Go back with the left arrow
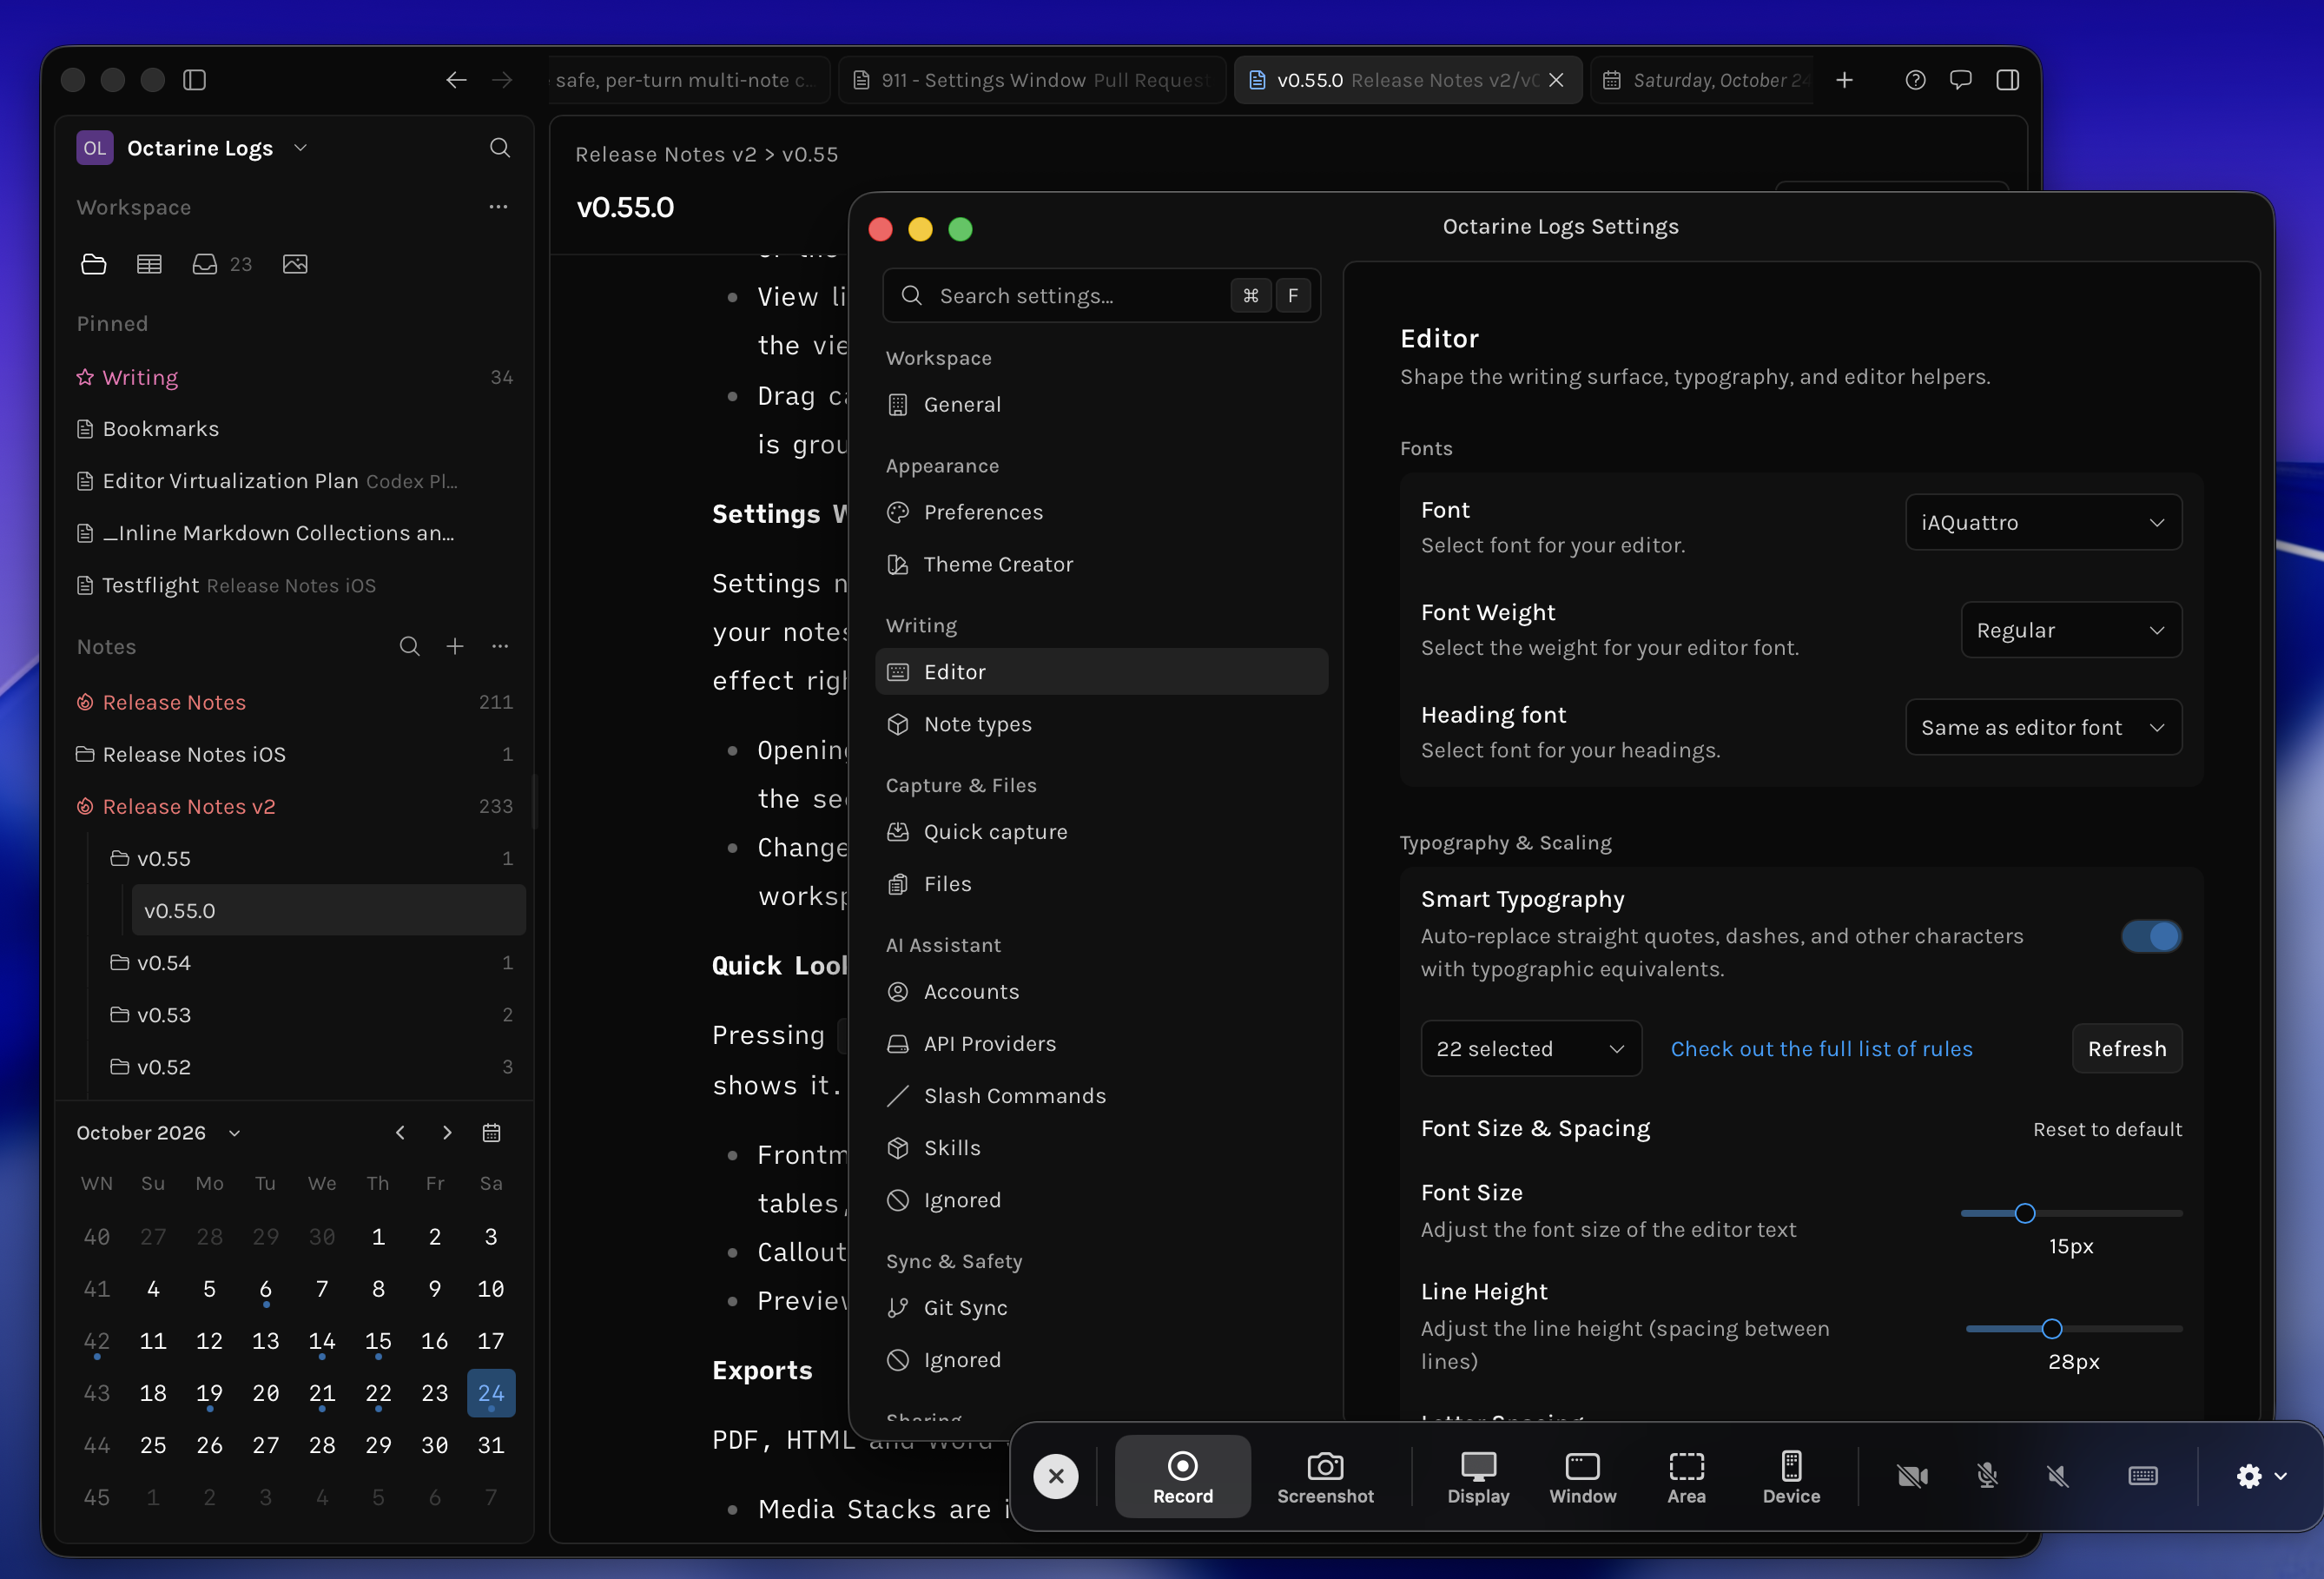The height and width of the screenshot is (1579, 2324). [456, 80]
